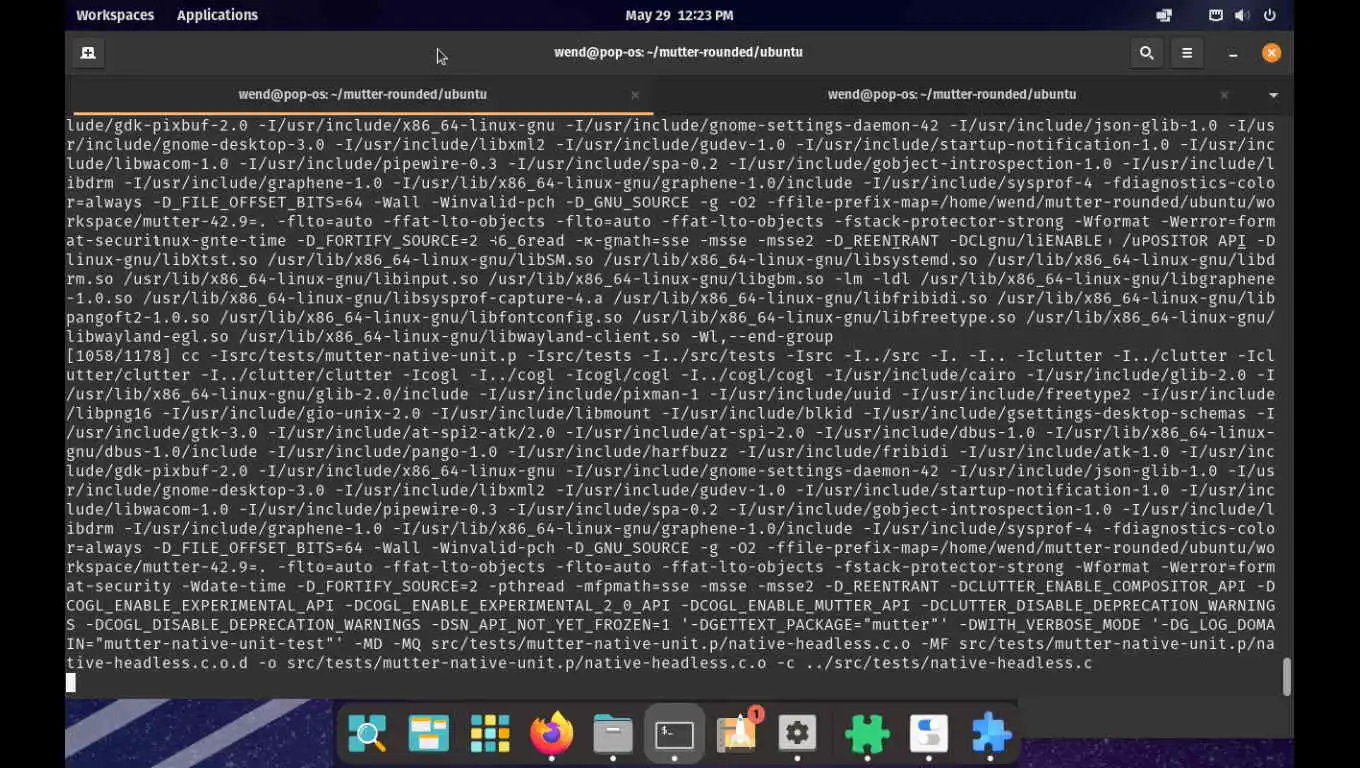Open terminal search with the magnifier icon

tap(1146, 53)
